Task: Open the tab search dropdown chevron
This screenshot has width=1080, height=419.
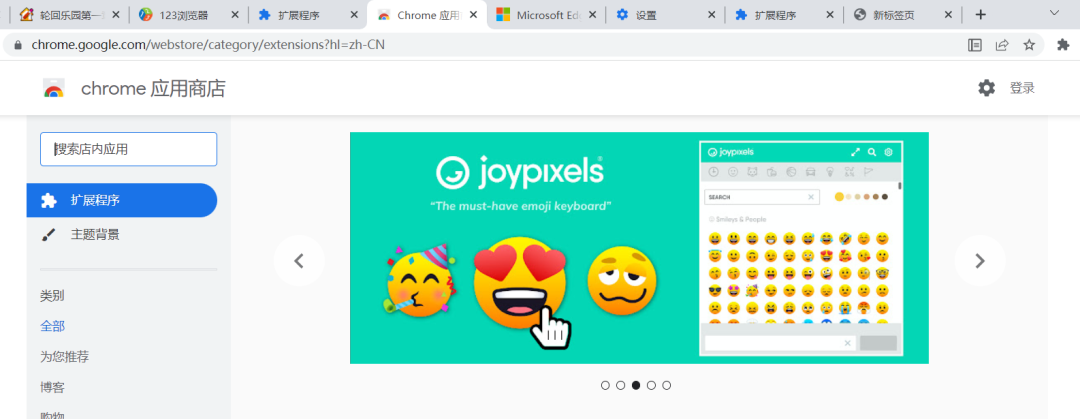Action: (x=1054, y=12)
